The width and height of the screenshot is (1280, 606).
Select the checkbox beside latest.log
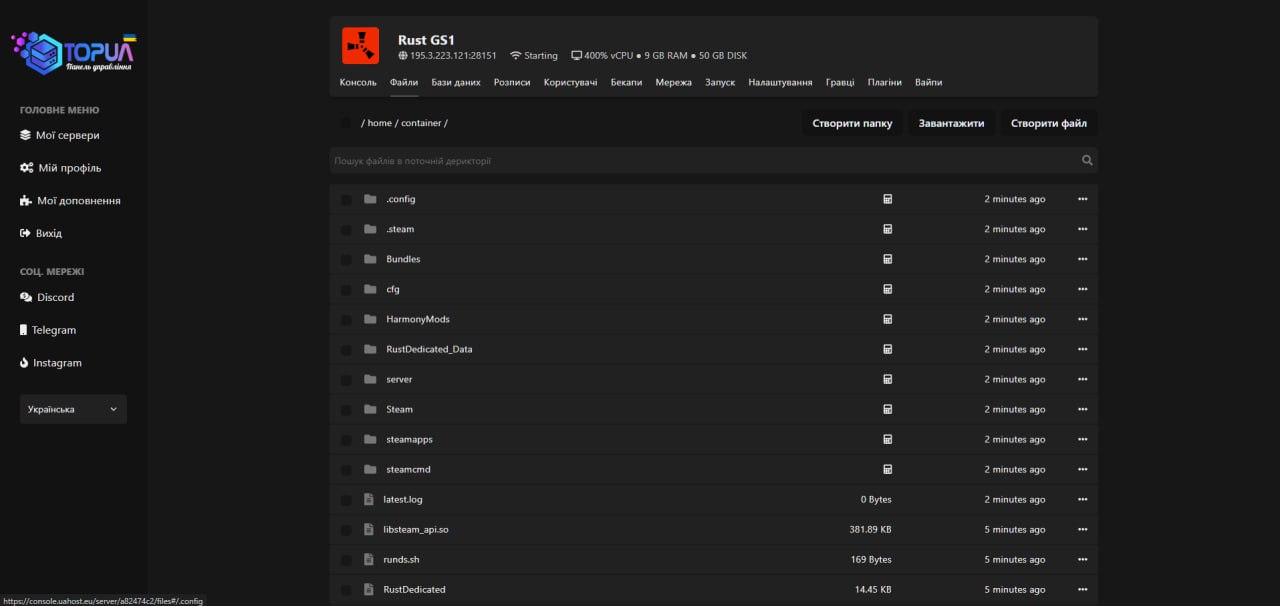[346, 500]
